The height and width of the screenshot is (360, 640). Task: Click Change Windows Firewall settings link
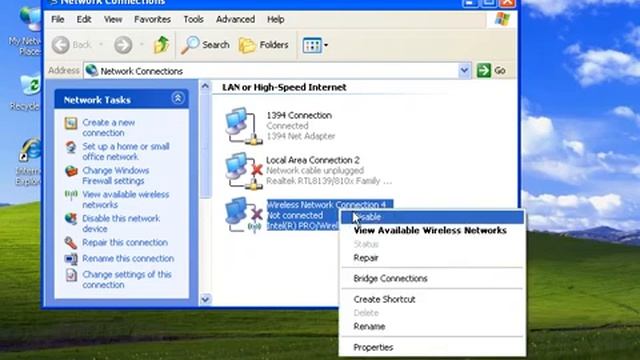click(116, 176)
